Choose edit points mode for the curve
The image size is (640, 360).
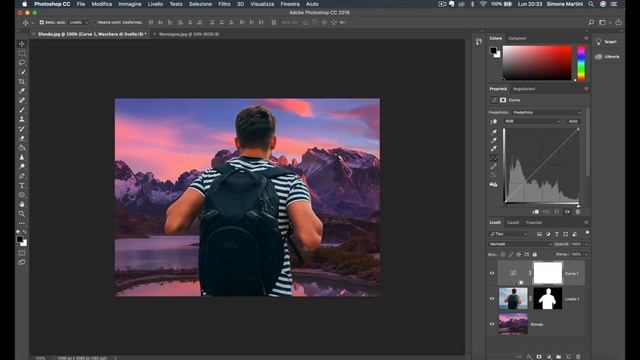(x=493, y=158)
